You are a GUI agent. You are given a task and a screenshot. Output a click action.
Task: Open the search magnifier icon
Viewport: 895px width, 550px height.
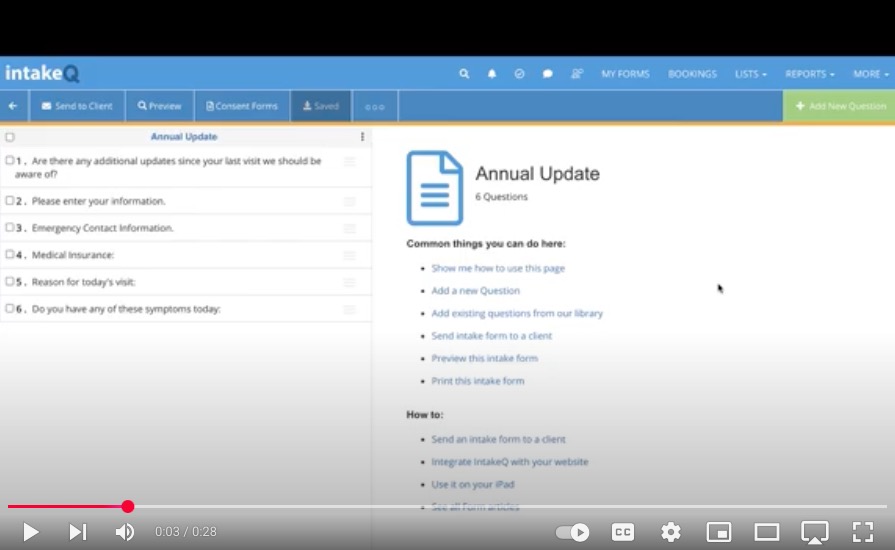click(464, 74)
